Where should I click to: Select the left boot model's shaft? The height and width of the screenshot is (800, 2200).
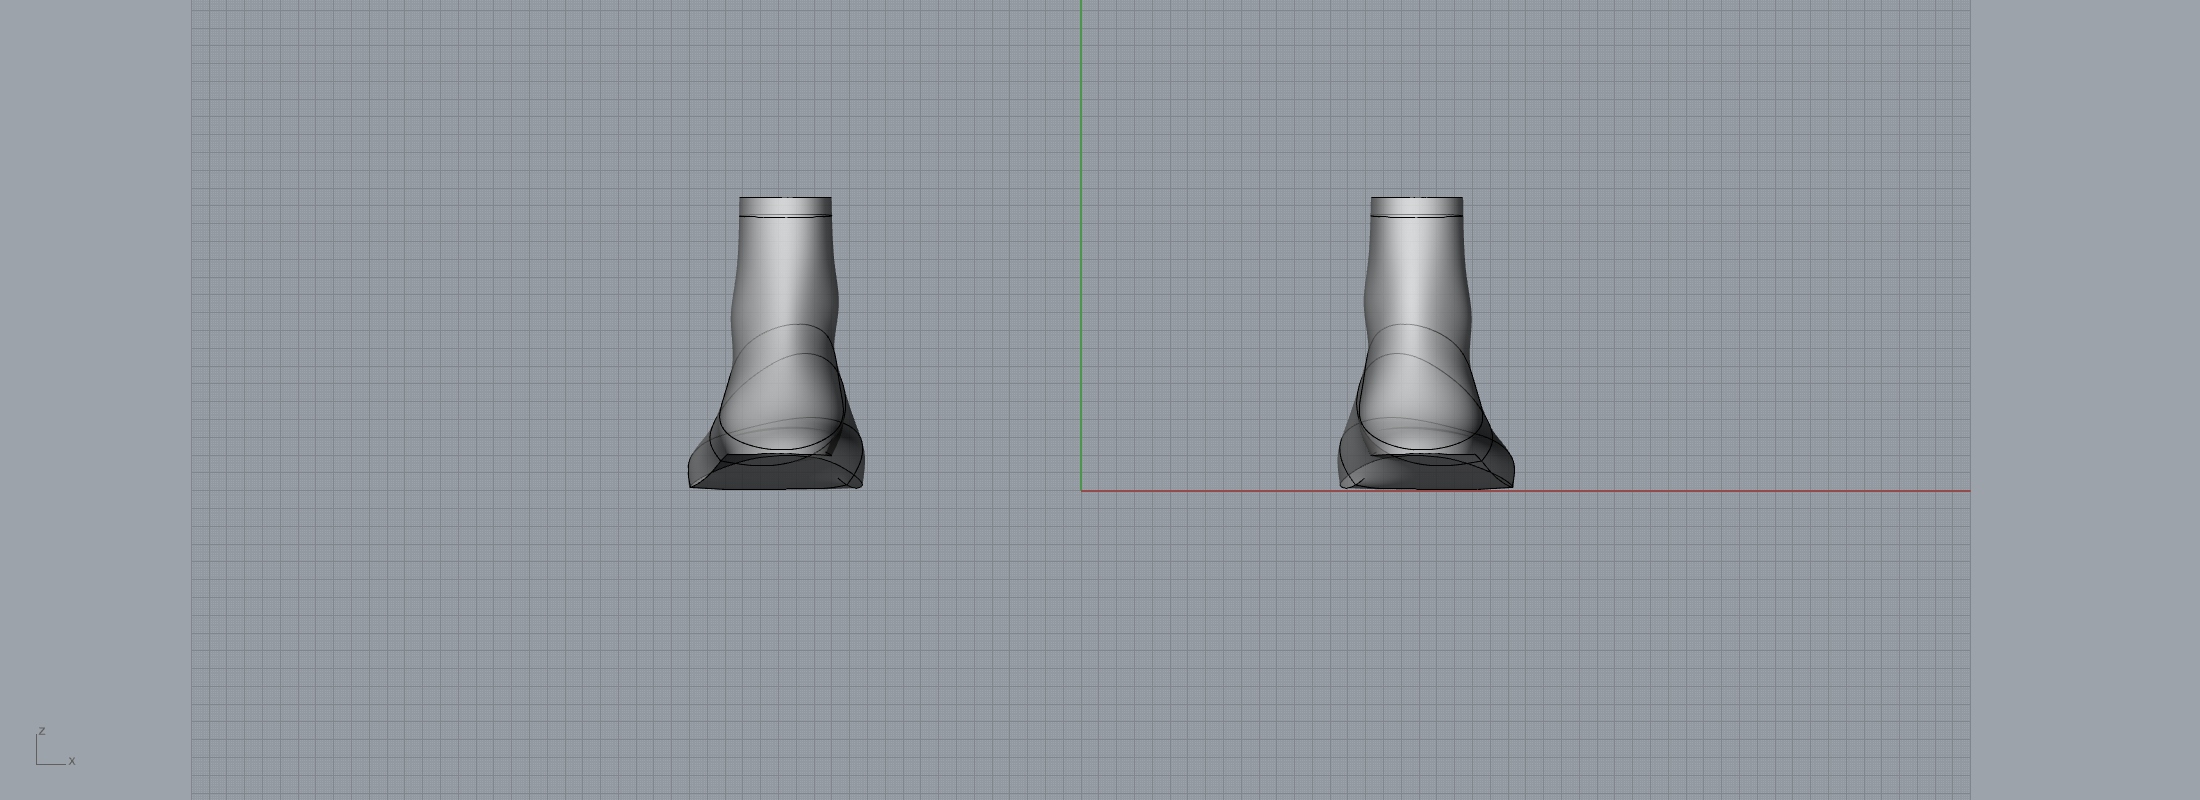tap(785, 260)
